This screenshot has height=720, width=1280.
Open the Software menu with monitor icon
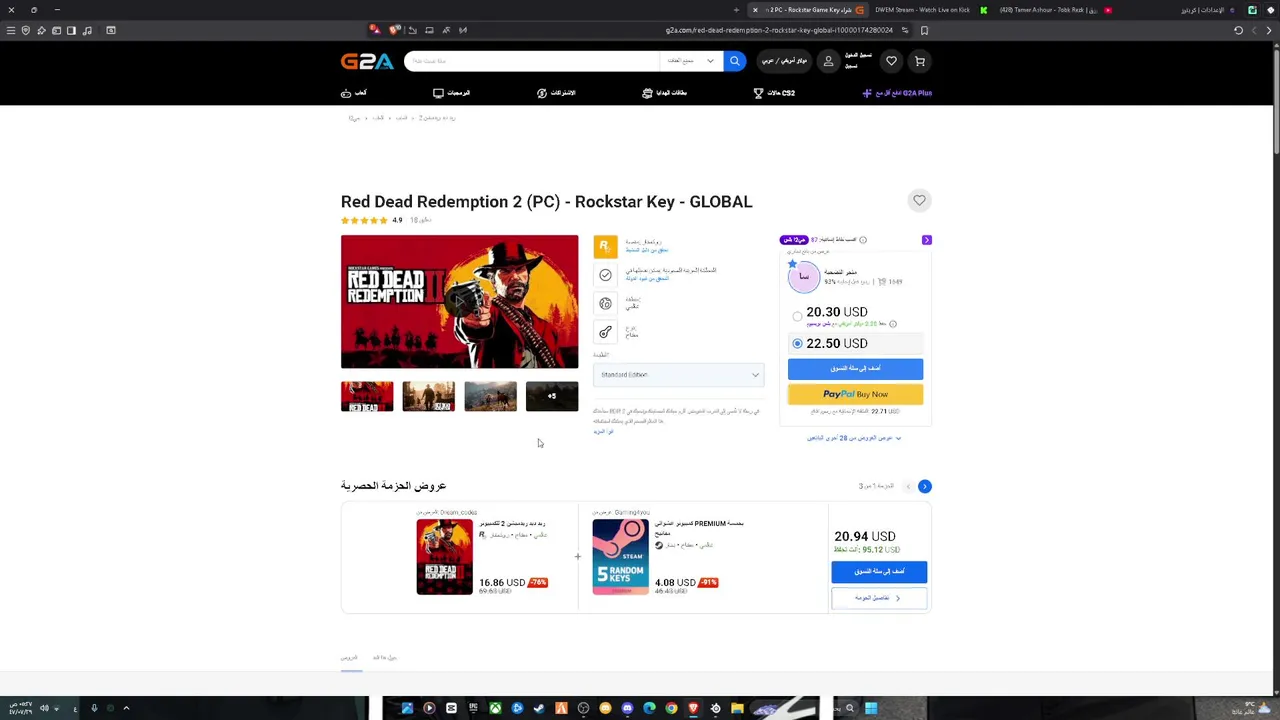pyautogui.click(x=452, y=93)
